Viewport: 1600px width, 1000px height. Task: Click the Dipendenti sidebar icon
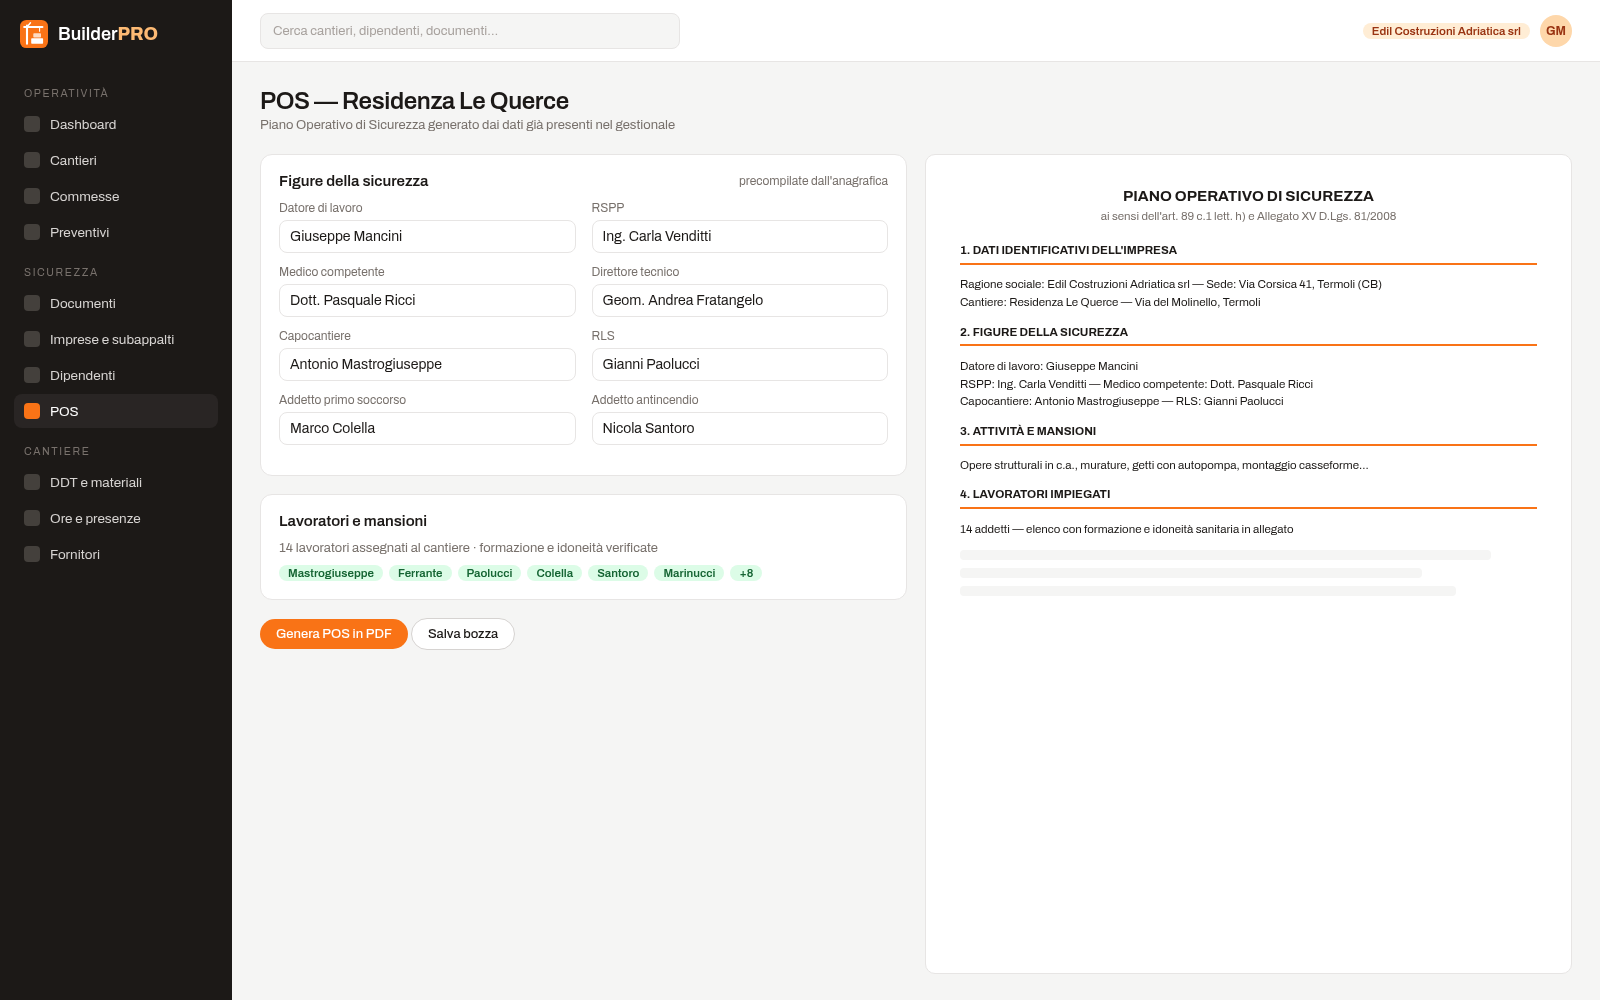point(32,375)
